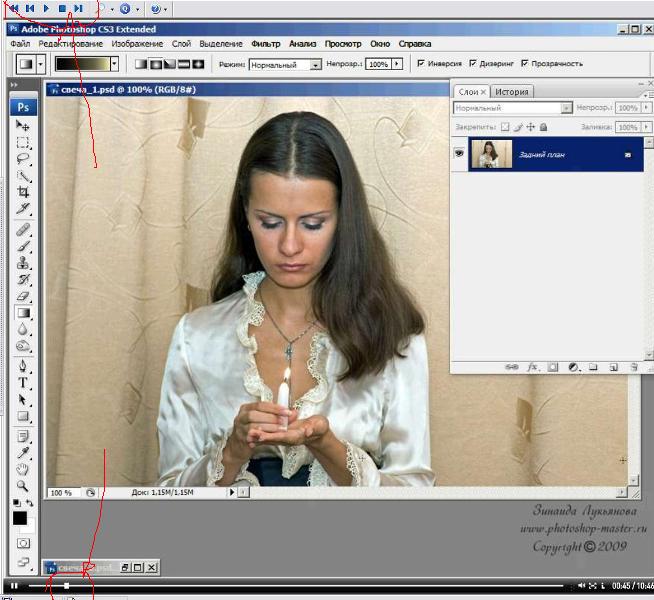Toggle the Инверсия checkbox

coord(421,63)
